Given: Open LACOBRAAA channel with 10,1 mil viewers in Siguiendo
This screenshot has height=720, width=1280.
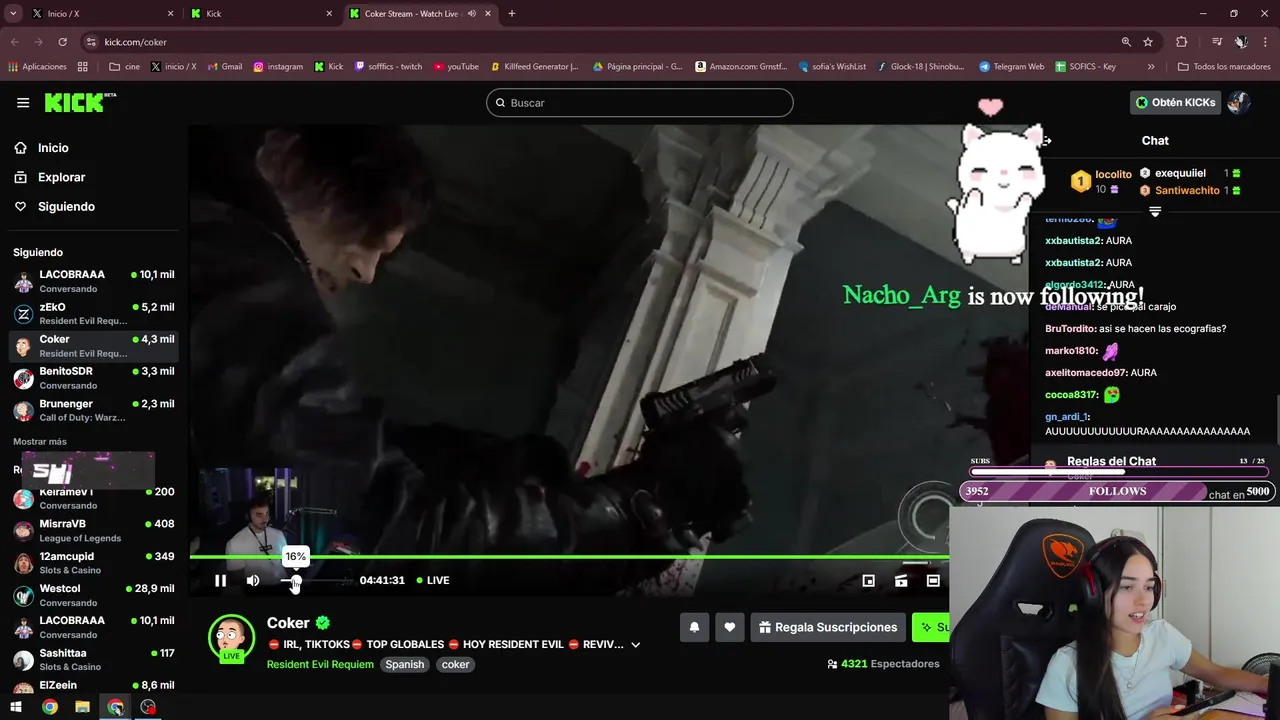Looking at the screenshot, I should [x=94, y=281].
